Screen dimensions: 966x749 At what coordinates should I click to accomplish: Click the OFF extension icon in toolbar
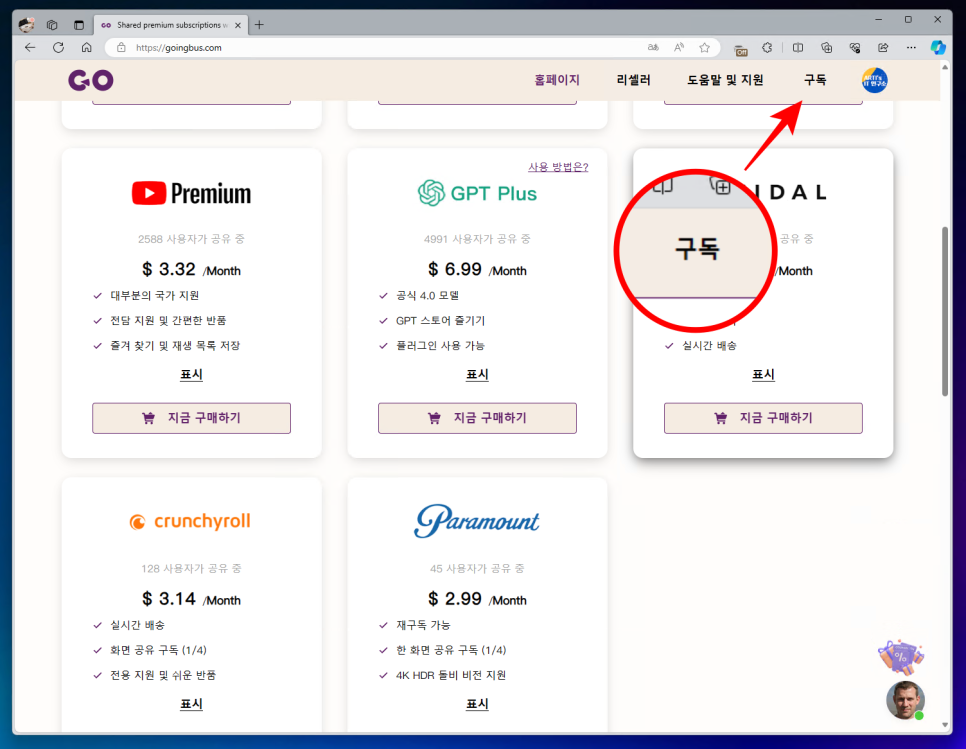click(x=741, y=49)
